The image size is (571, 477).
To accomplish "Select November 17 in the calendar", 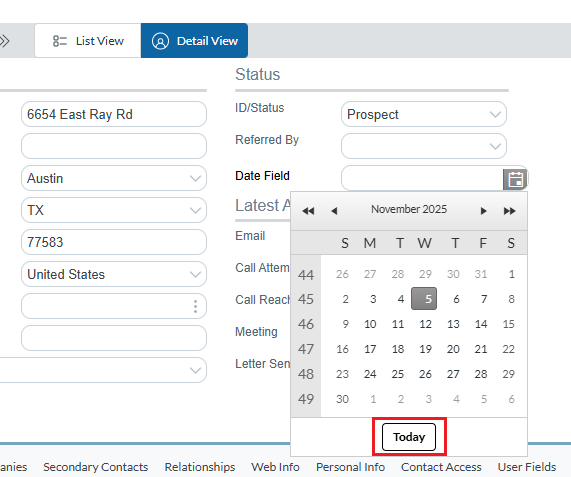I will [370, 349].
